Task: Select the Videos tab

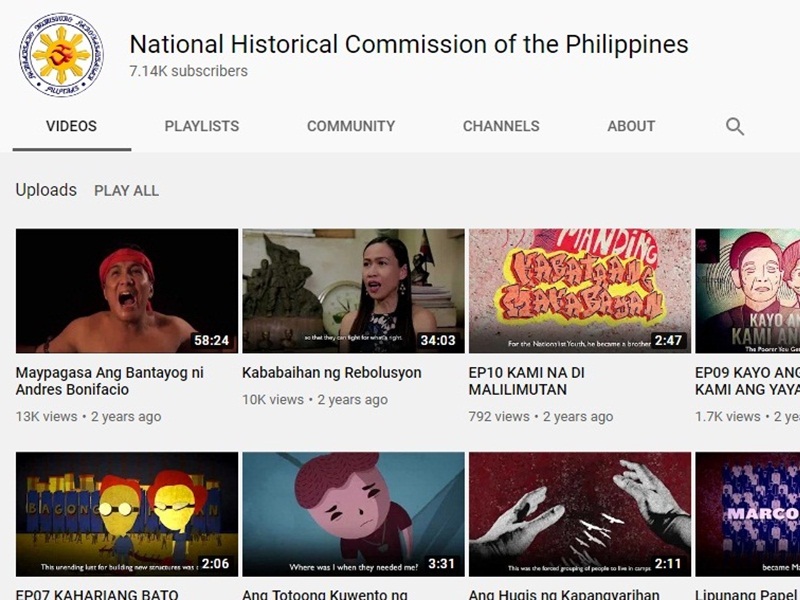Action: [71, 126]
